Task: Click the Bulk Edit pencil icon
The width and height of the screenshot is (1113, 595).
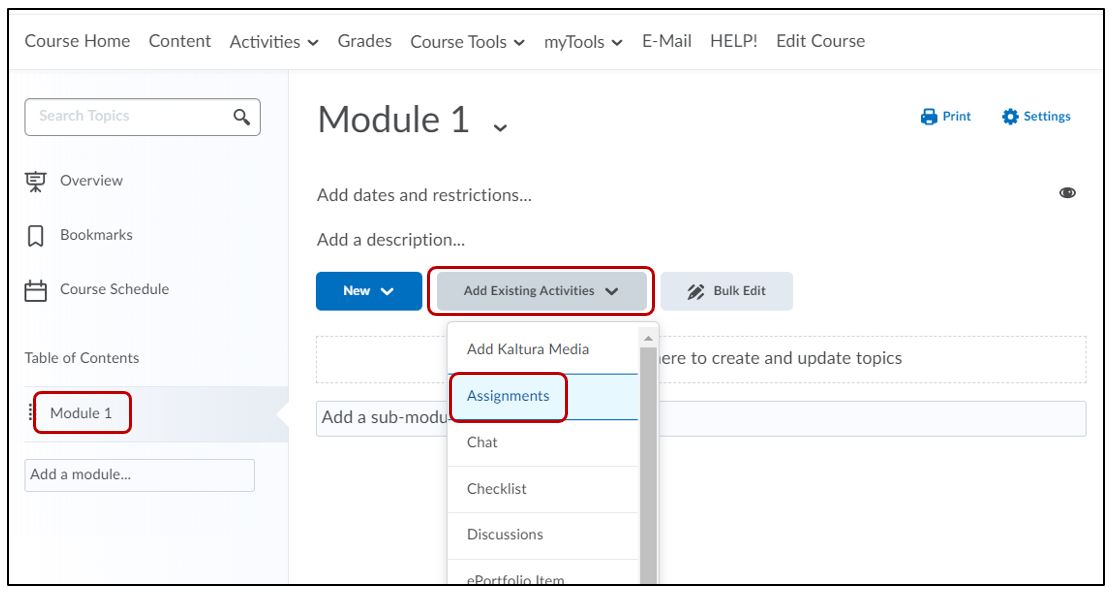Action: coord(696,291)
